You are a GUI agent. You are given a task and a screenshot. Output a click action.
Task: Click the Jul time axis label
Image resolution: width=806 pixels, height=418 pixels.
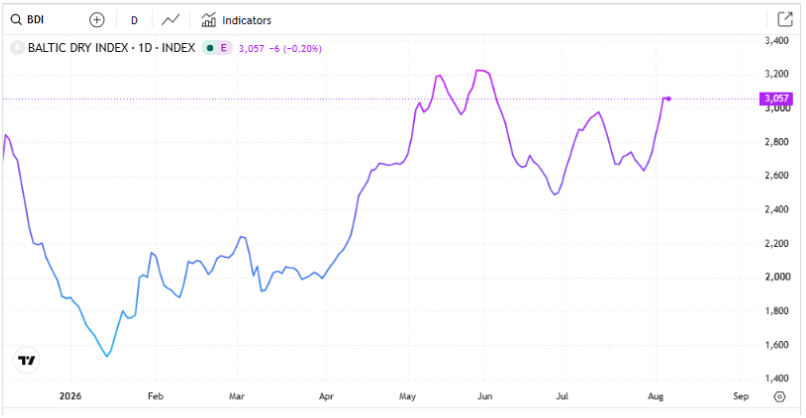[x=562, y=396]
